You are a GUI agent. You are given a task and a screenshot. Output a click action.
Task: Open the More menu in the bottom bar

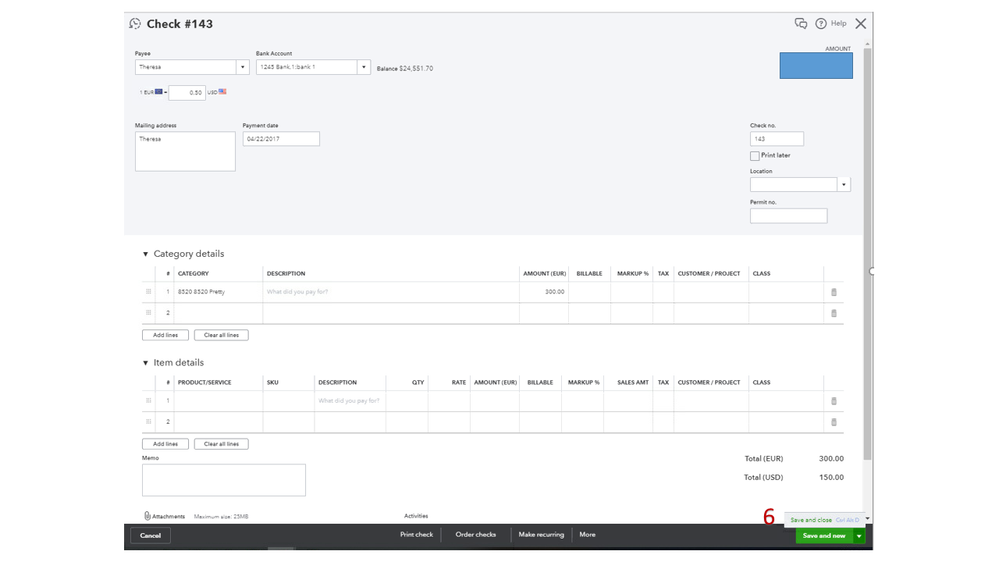[x=587, y=535]
